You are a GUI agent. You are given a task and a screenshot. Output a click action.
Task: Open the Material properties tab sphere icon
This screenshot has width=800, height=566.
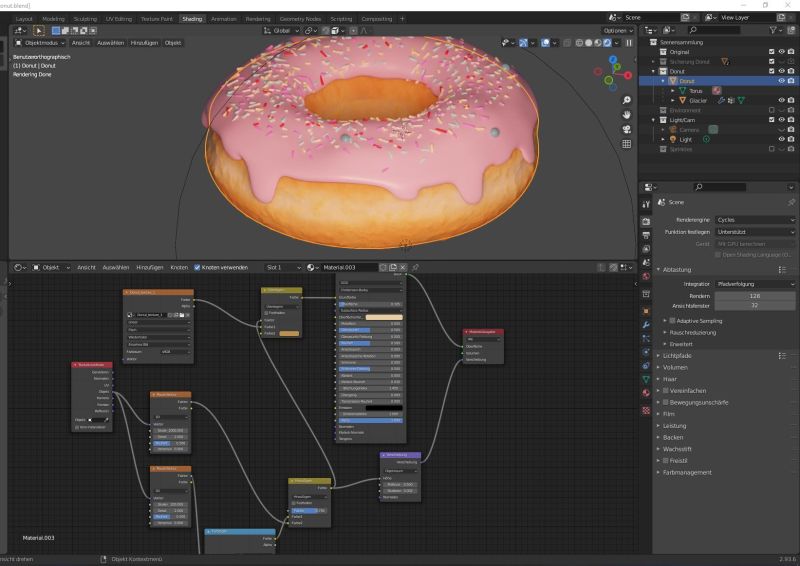pyautogui.click(x=646, y=393)
